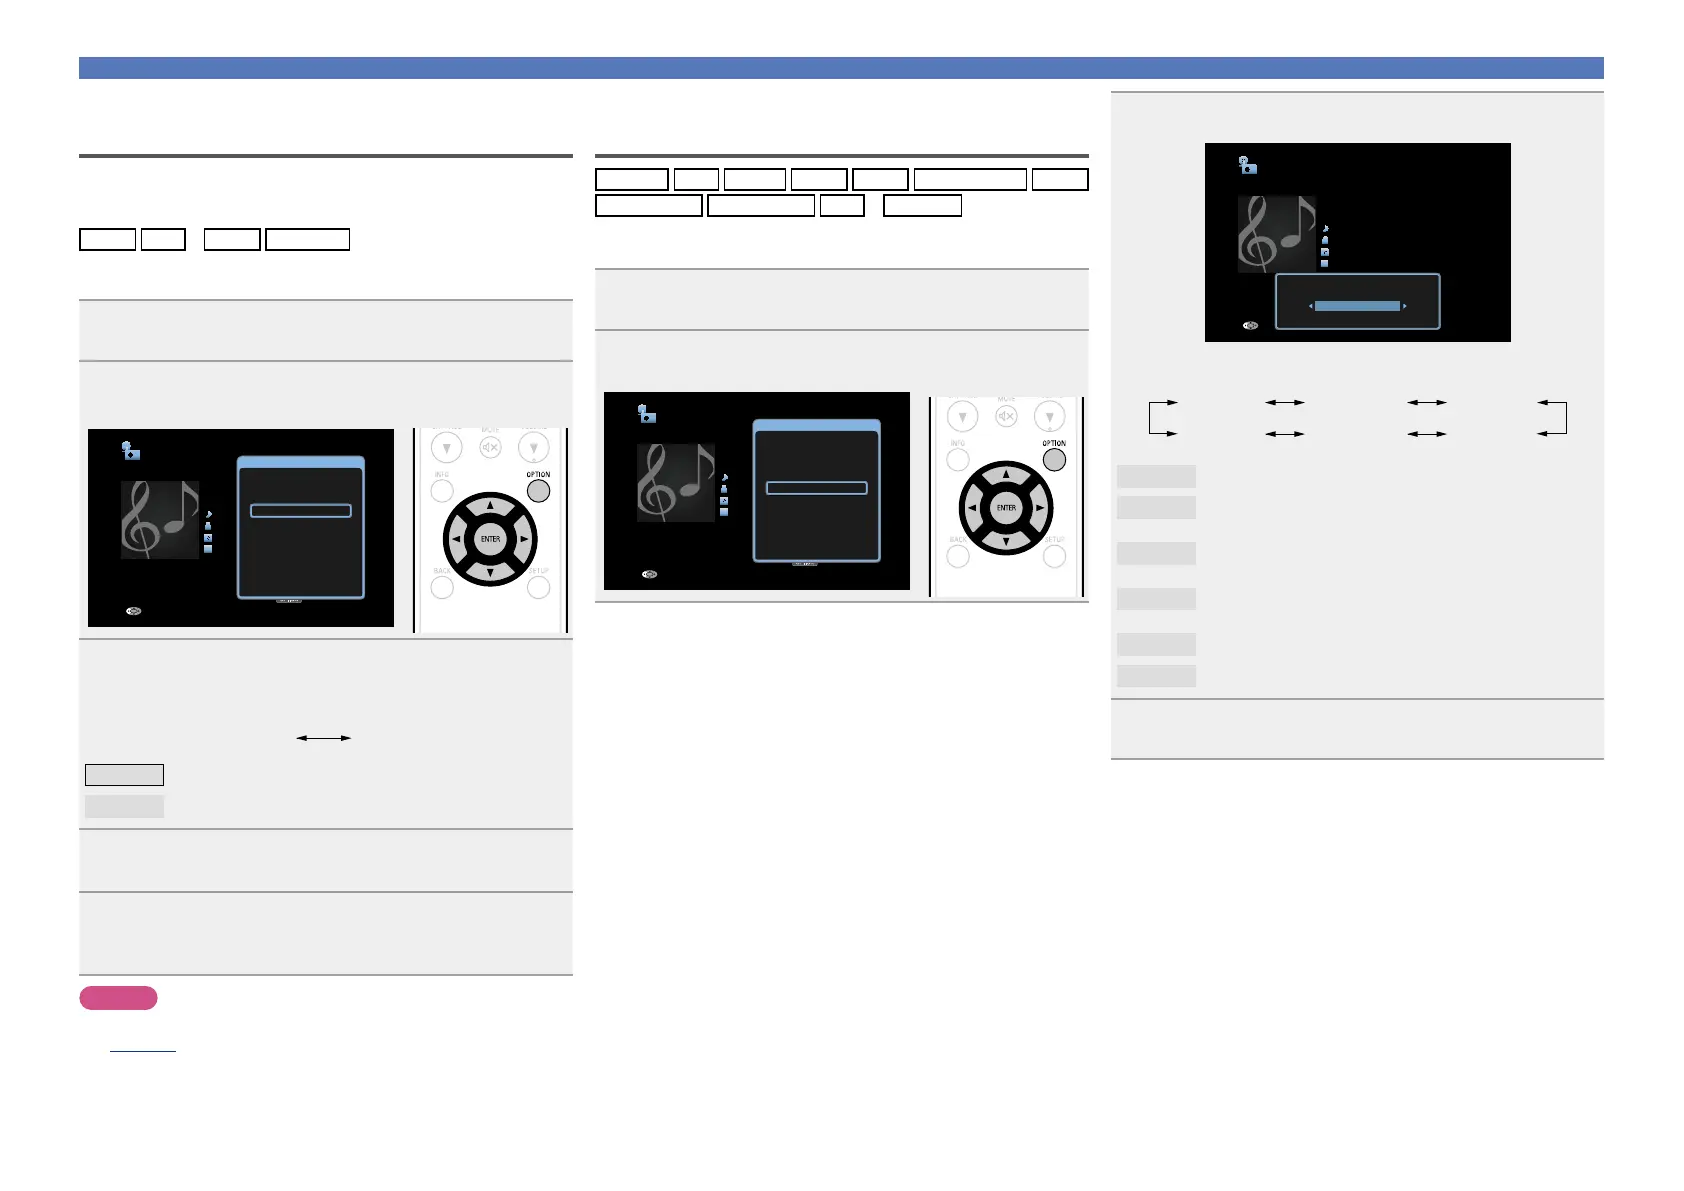Click MUTE speaker icon on the leftmost remote
The width and height of the screenshot is (1684, 1191).
click(490, 448)
